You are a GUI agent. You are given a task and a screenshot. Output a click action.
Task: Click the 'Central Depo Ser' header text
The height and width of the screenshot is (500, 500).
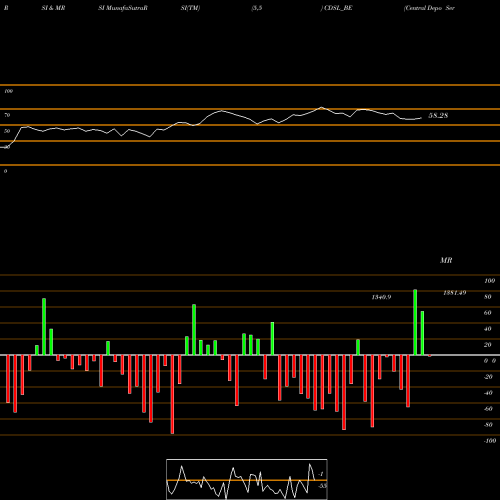pyautogui.click(x=429, y=8)
